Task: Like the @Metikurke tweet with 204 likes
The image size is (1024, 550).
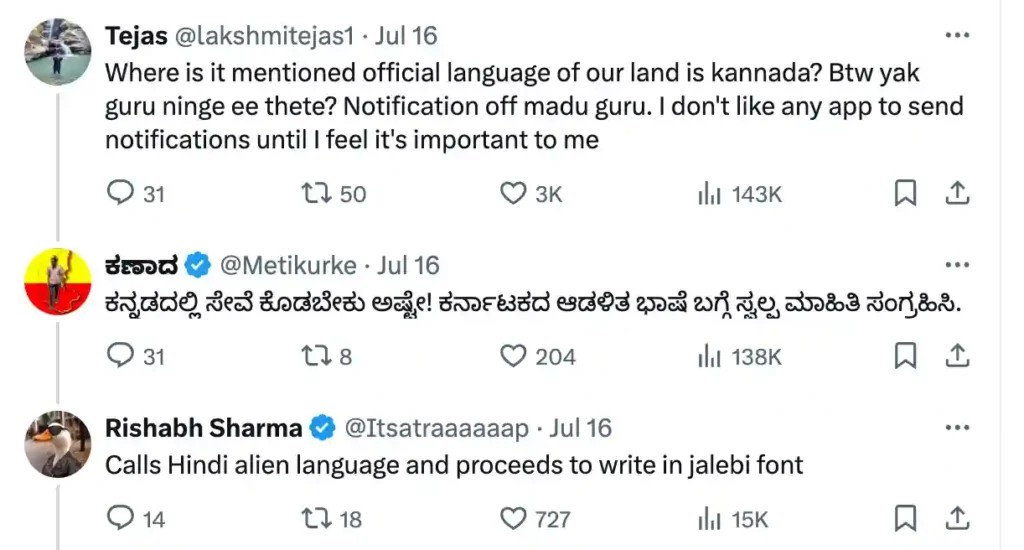Action: pos(513,356)
